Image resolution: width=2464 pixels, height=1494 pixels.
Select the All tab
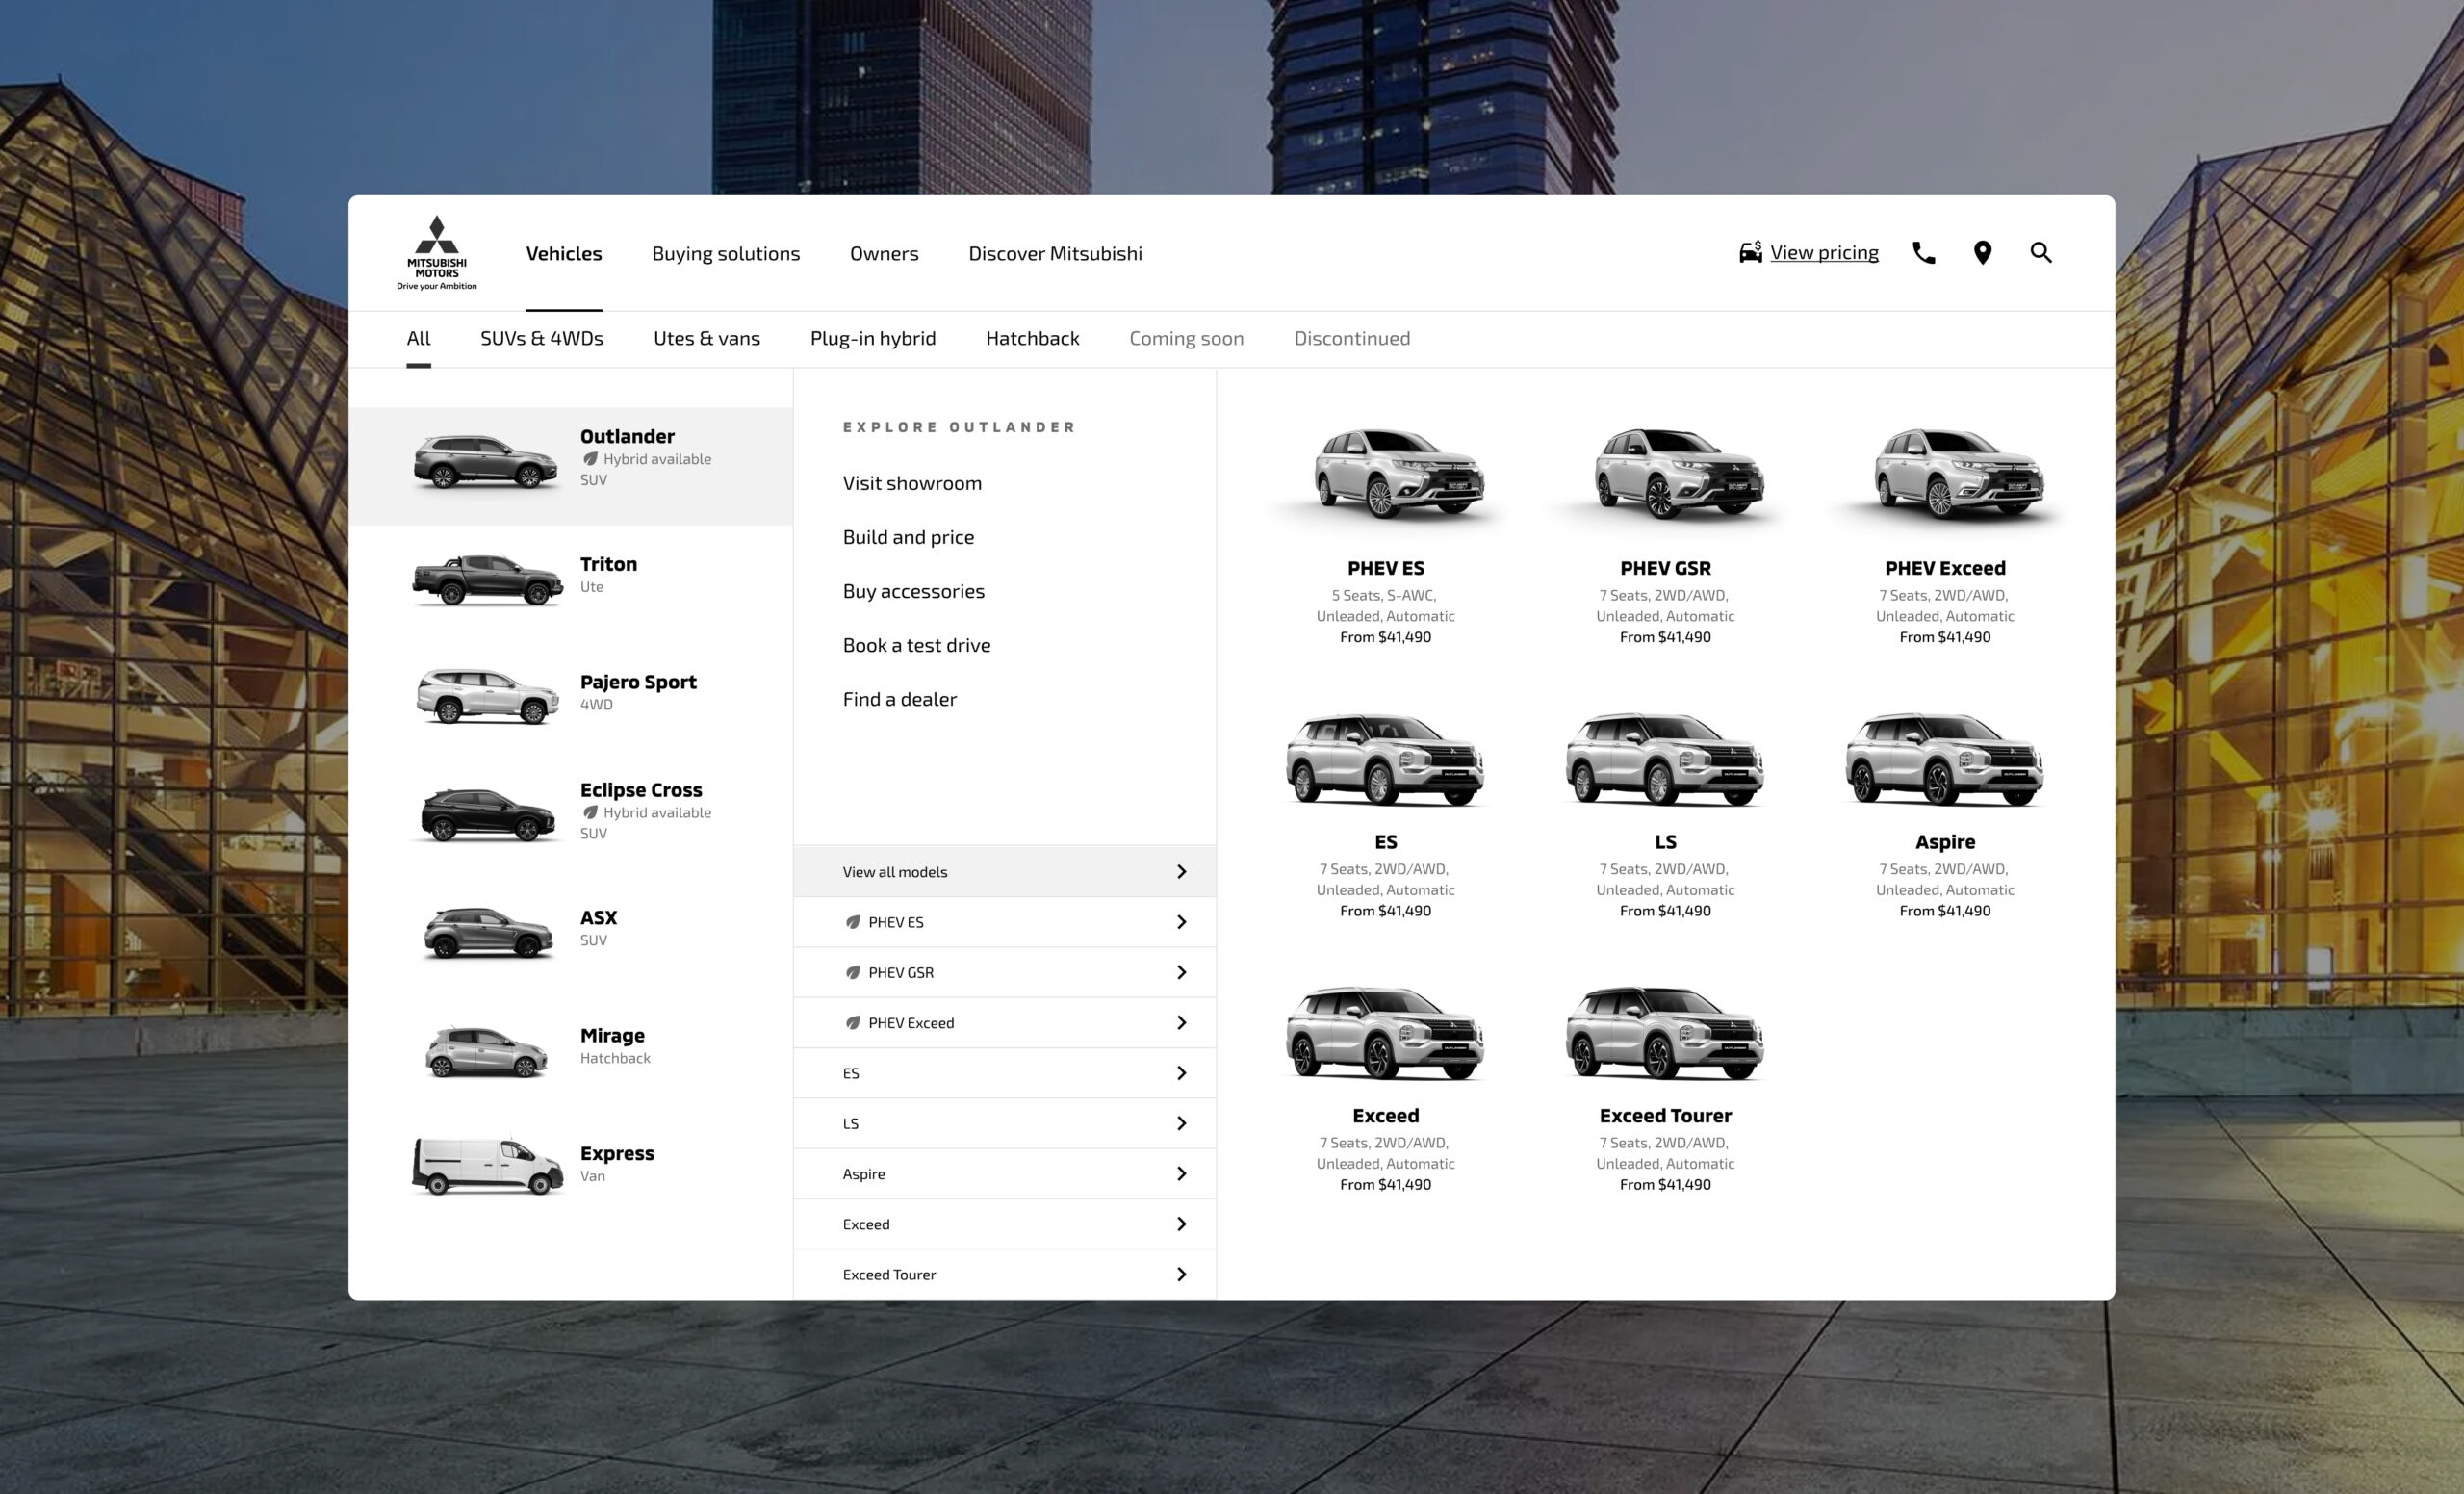point(418,338)
